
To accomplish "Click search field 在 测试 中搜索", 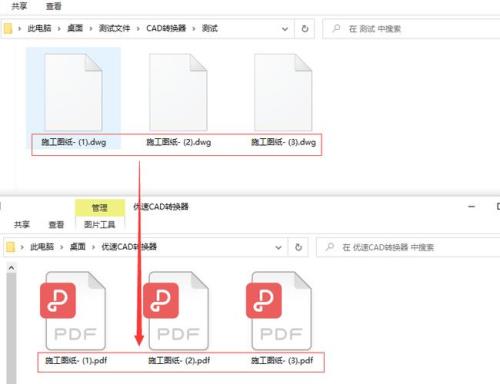I will (x=411, y=29).
